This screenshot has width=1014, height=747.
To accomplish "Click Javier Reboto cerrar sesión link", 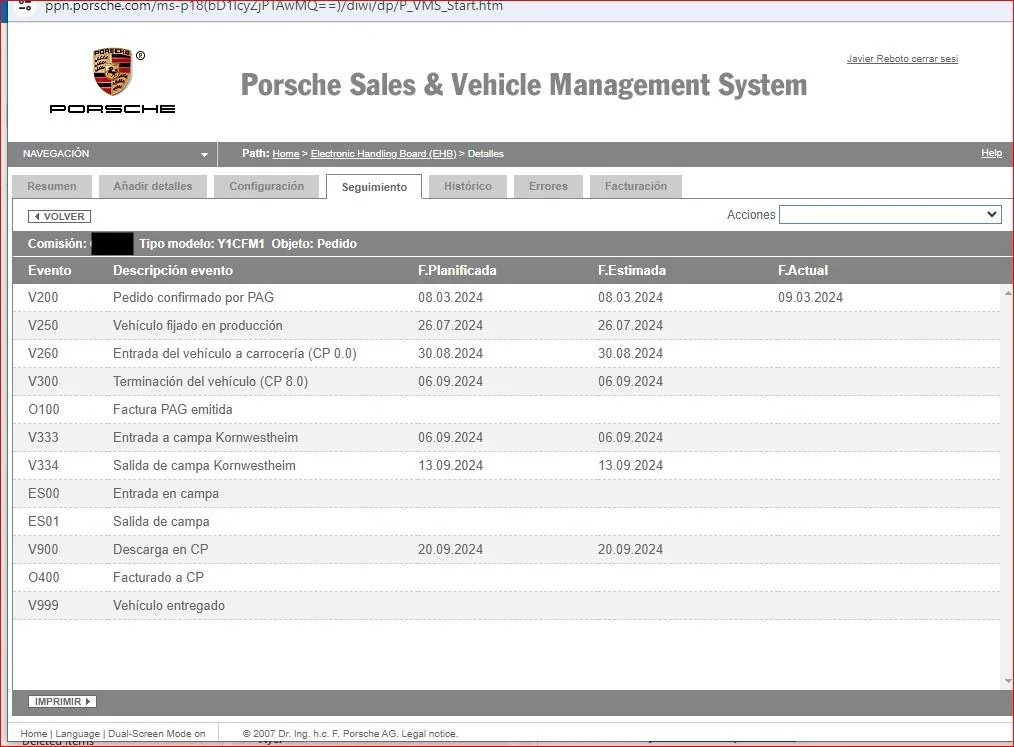I will pos(902,59).
